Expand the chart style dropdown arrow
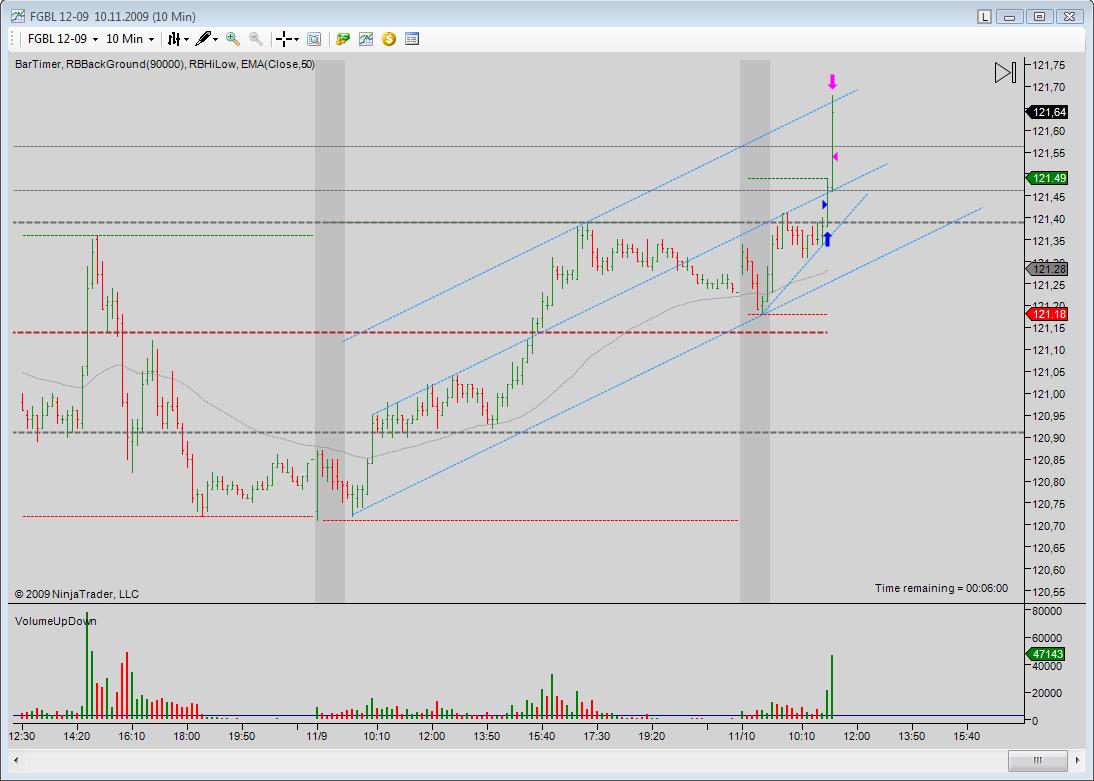Screen dimensions: 1094x781 (186, 40)
